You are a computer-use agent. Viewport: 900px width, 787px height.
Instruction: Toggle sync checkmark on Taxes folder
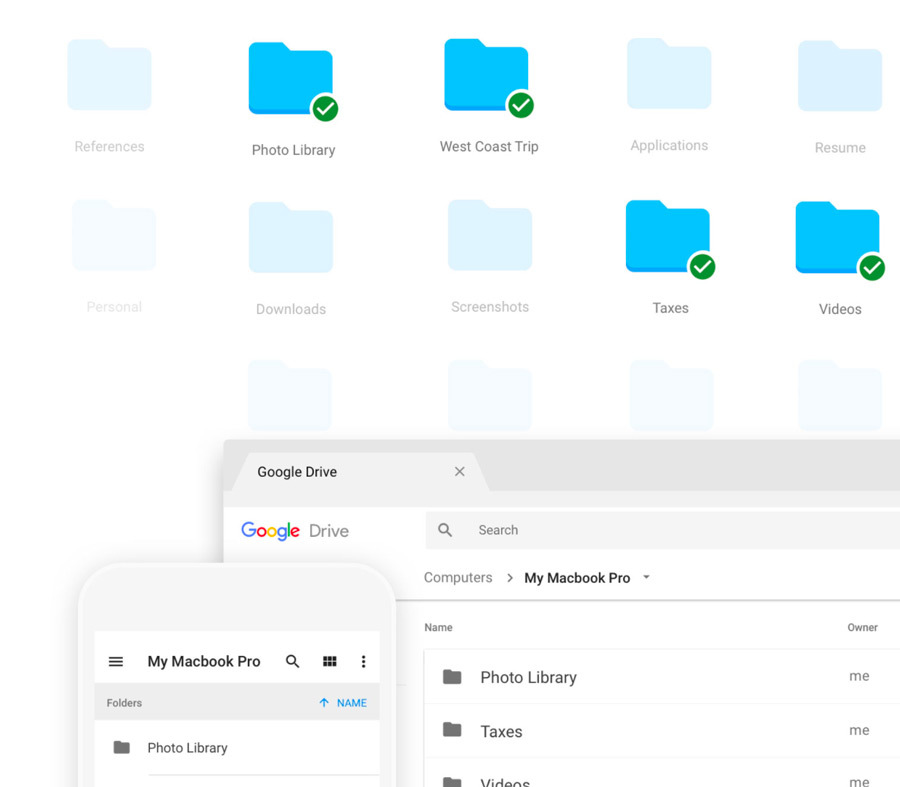tap(703, 266)
